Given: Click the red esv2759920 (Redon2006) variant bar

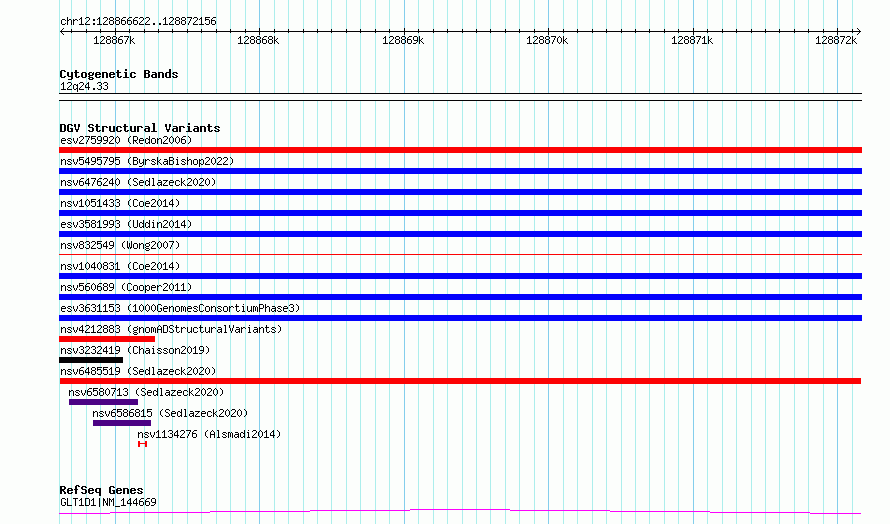Looking at the screenshot, I should (x=460, y=150).
